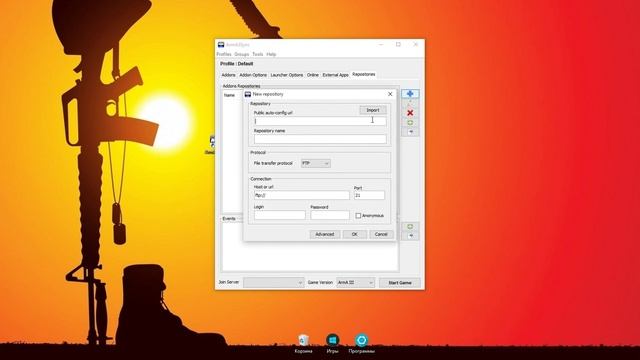Click the Repository name field
Viewport: 640px width, 360px height.
pos(320,139)
